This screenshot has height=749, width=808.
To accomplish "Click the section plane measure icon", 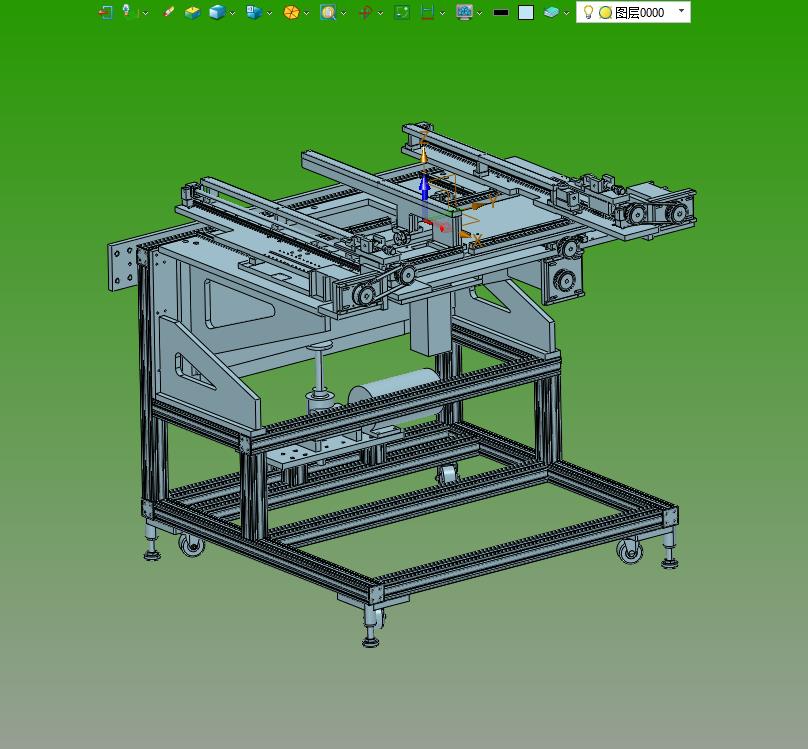I will pyautogui.click(x=427, y=12).
